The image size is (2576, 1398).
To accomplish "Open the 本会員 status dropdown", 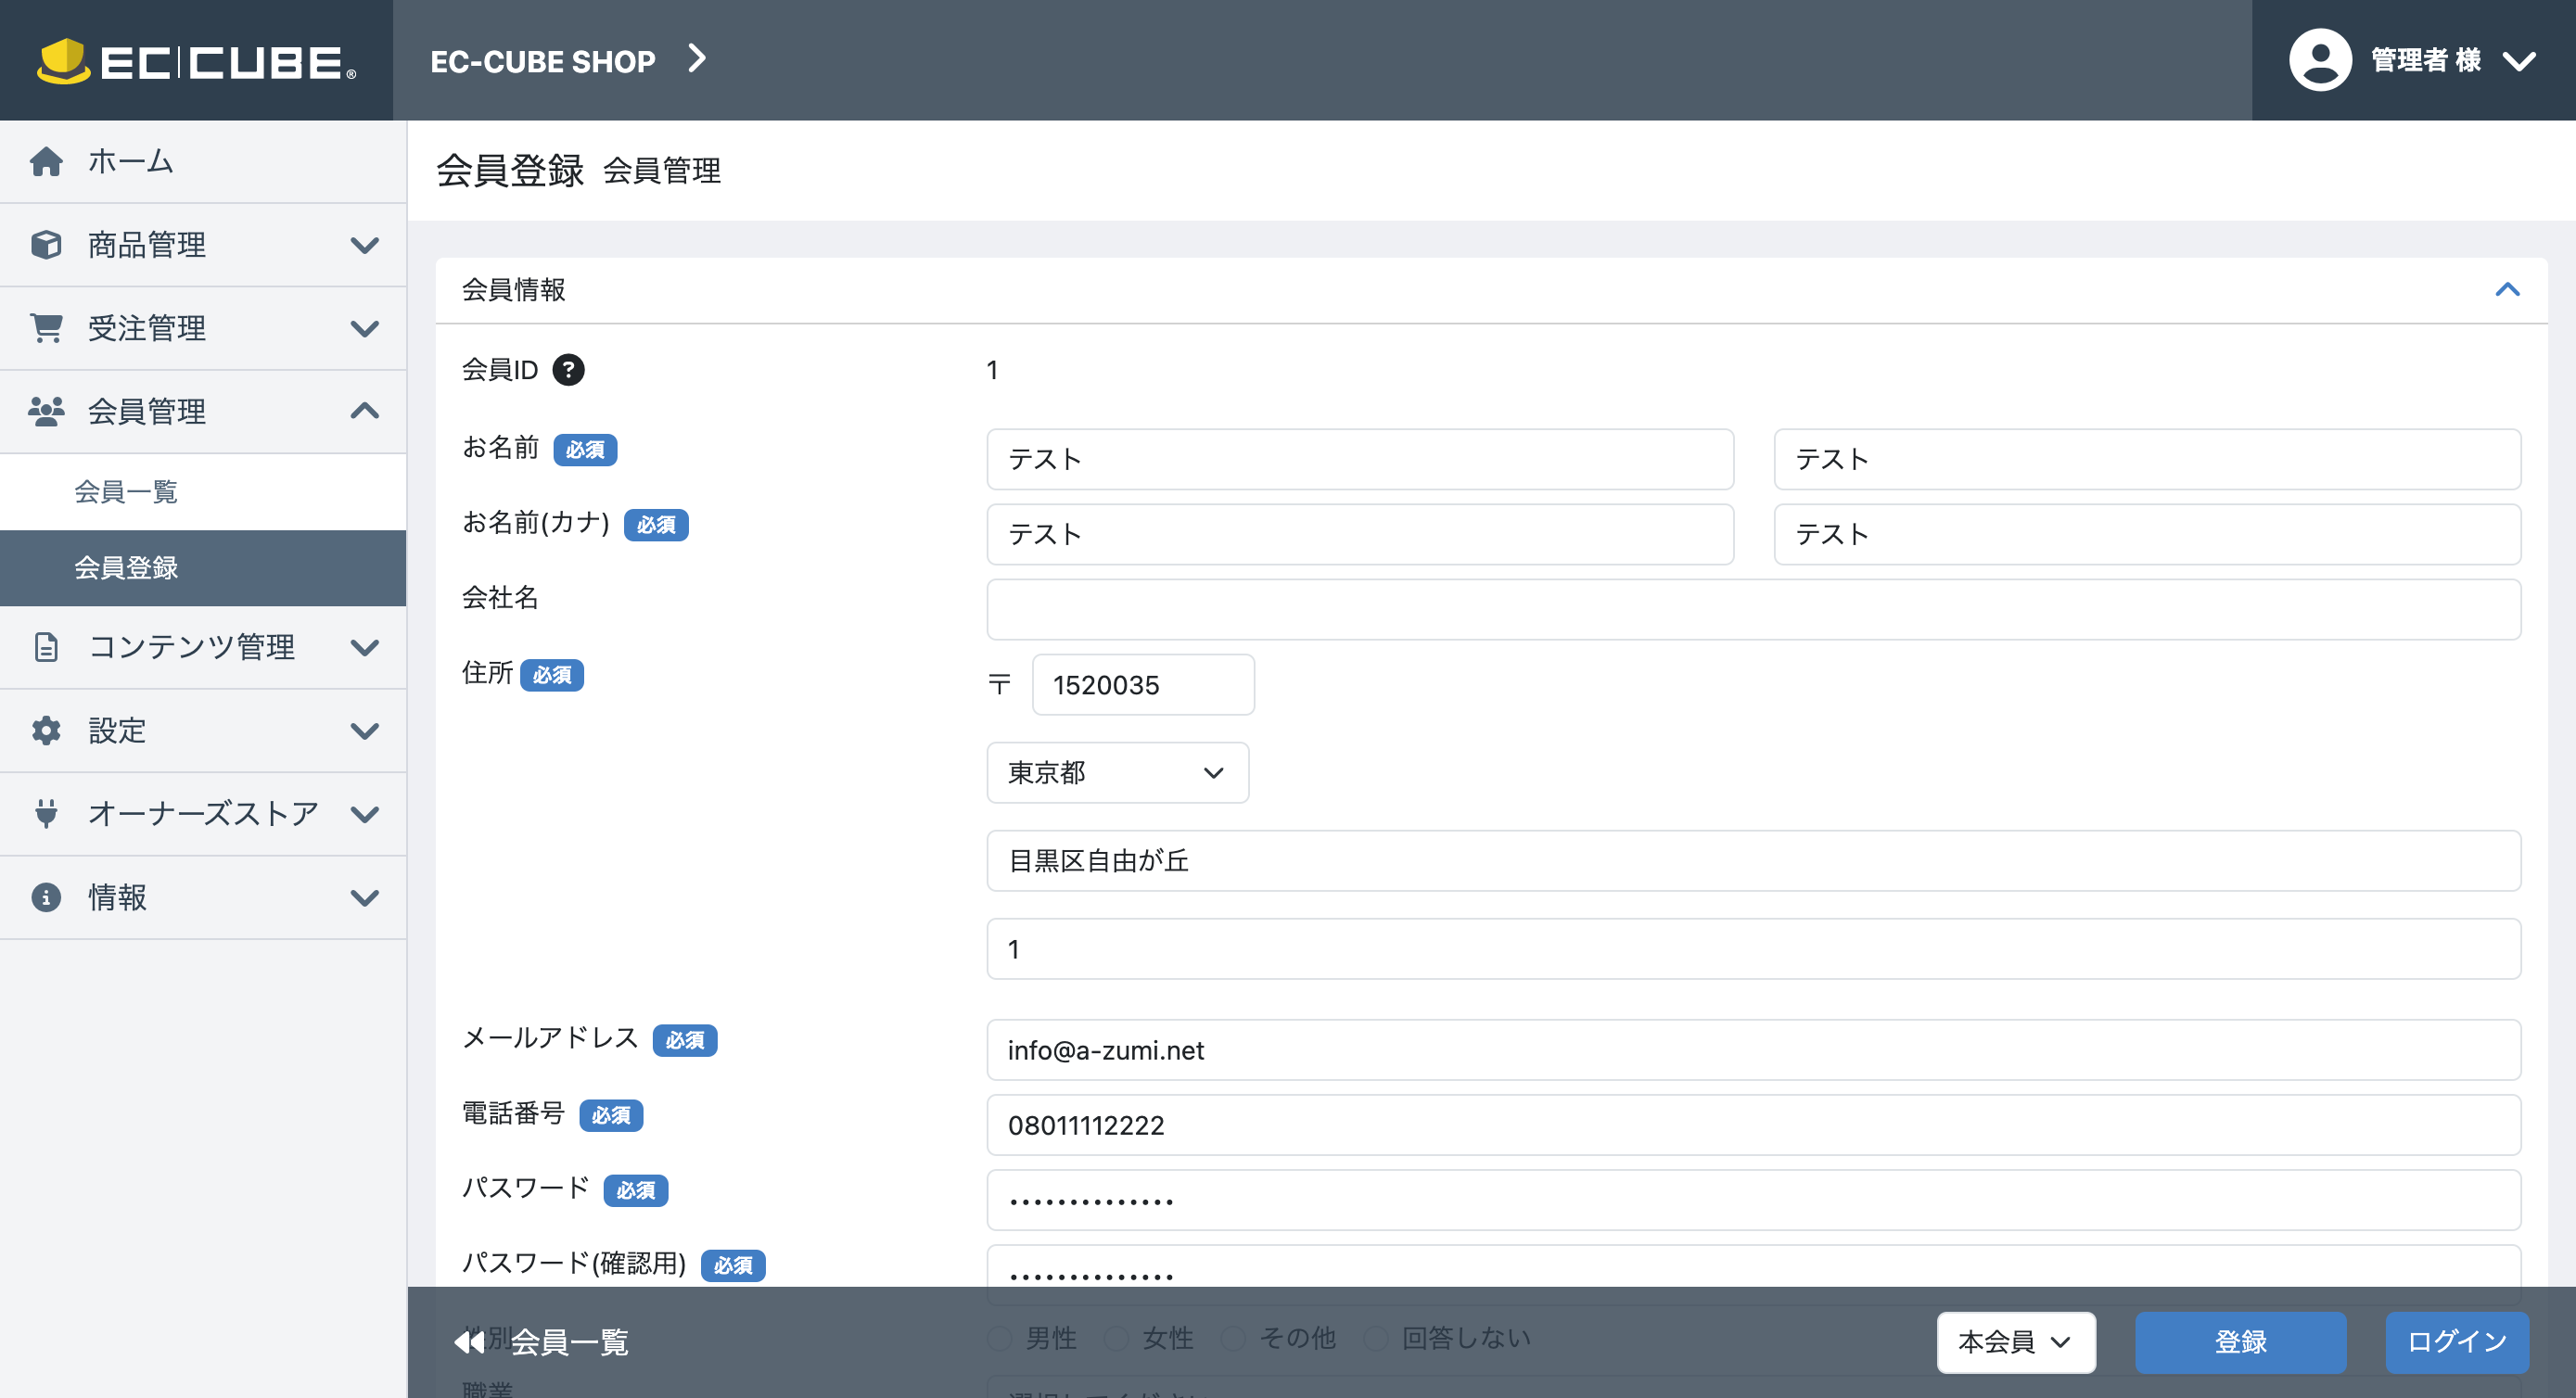I will [x=2015, y=1342].
